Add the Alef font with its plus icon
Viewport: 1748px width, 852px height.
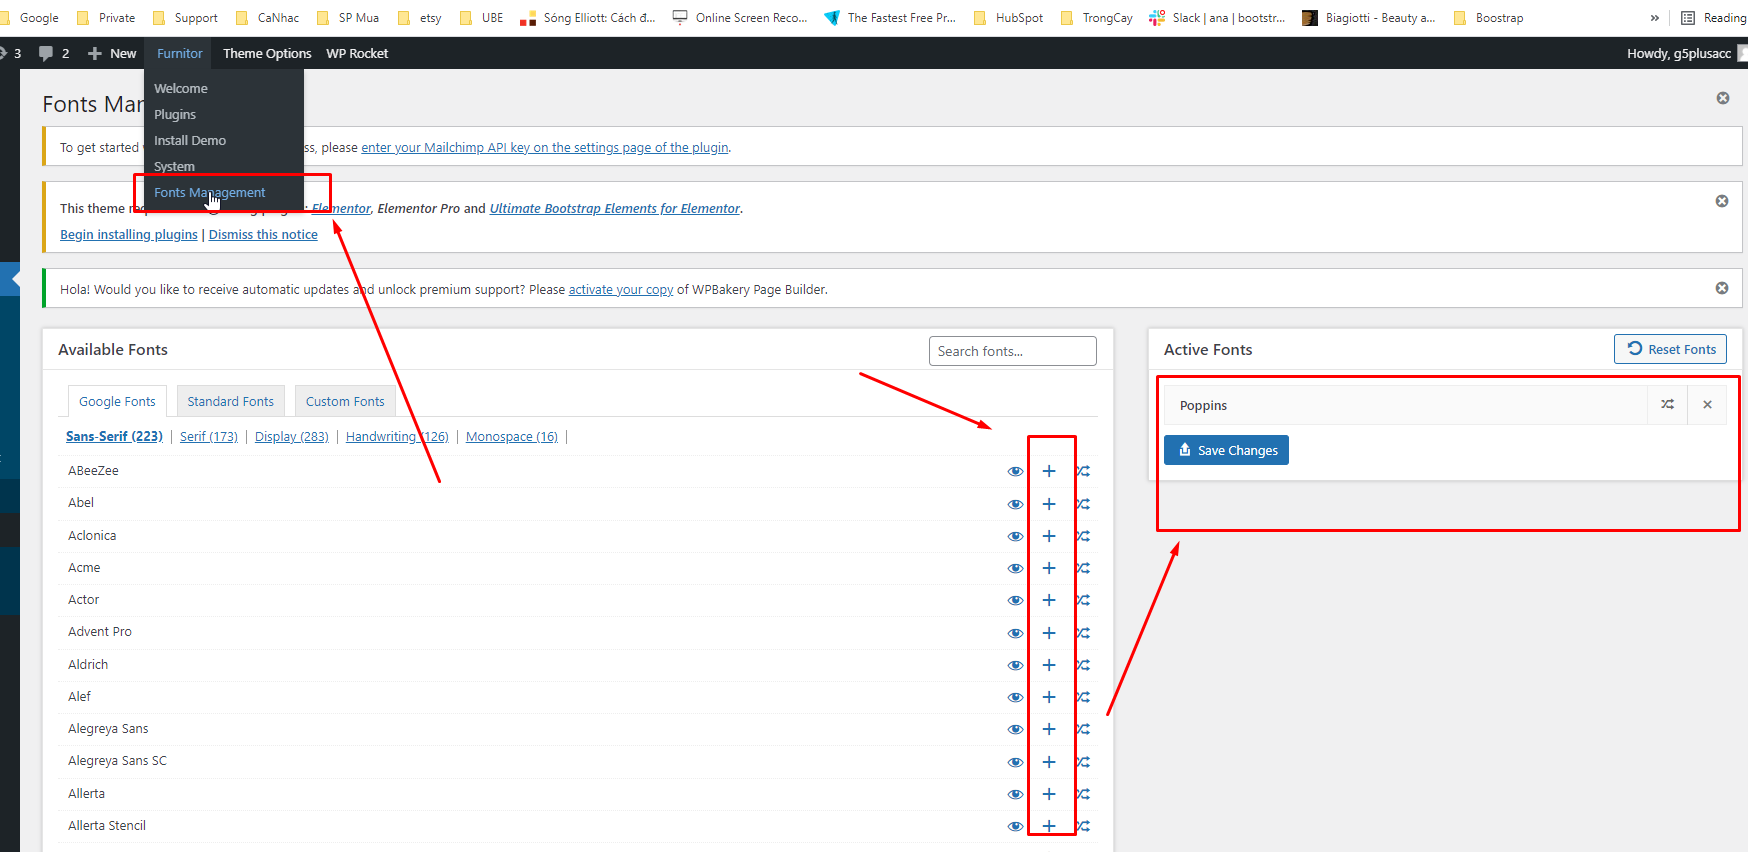pyautogui.click(x=1049, y=697)
